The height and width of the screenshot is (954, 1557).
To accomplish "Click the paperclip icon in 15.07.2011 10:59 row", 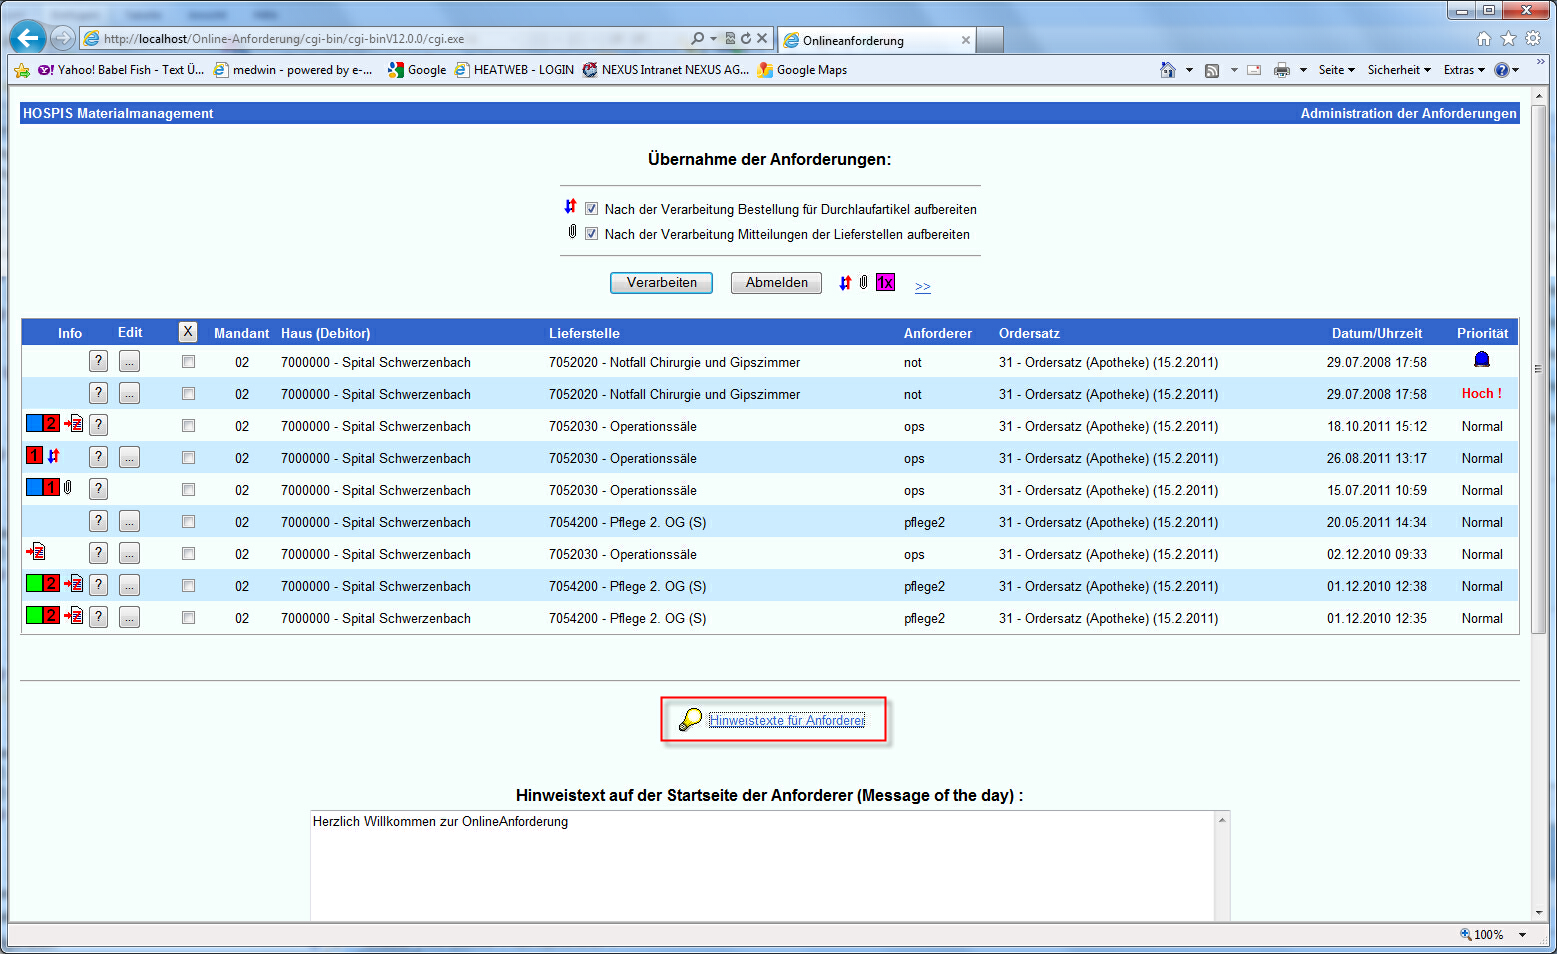I will (x=68, y=487).
